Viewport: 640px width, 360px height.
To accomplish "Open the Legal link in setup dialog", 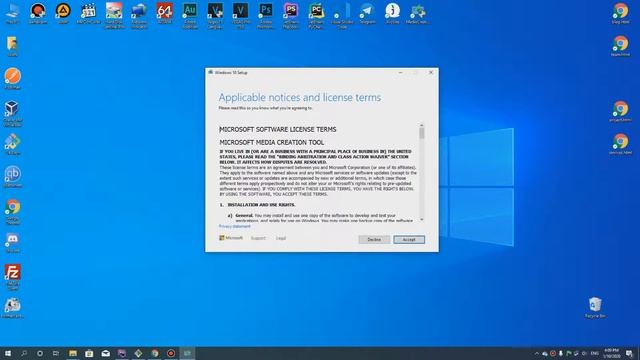I will pos(281,238).
